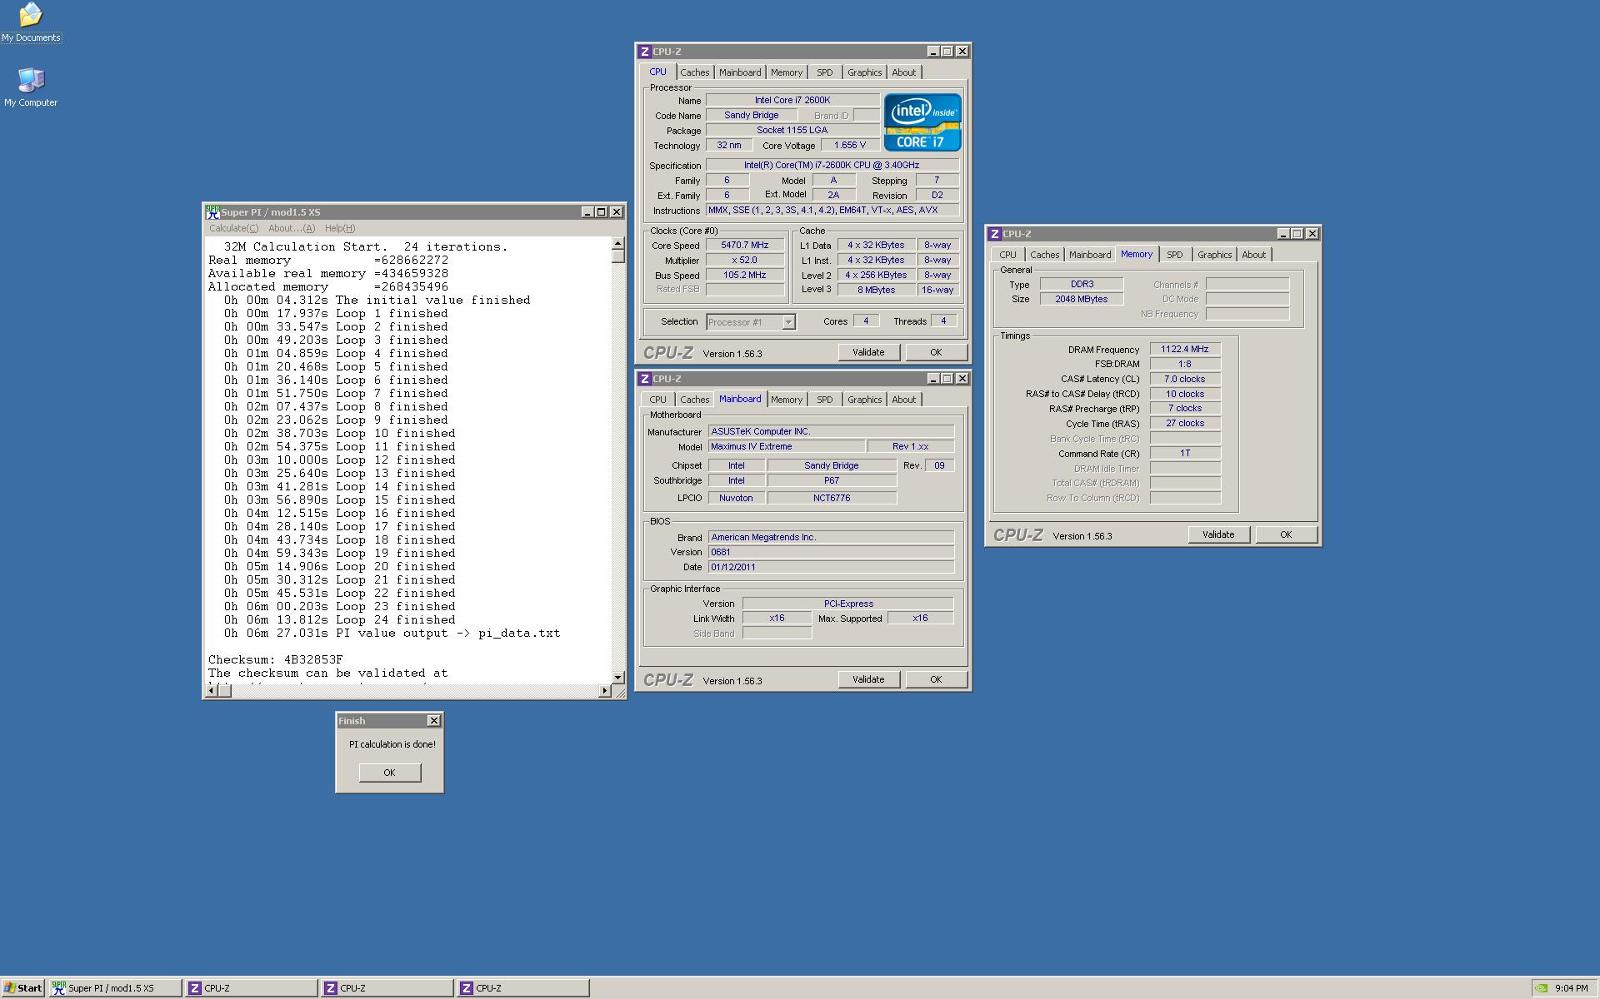Activate second CPU-Z taskbar button
The width and height of the screenshot is (1600, 999).
(x=387, y=988)
